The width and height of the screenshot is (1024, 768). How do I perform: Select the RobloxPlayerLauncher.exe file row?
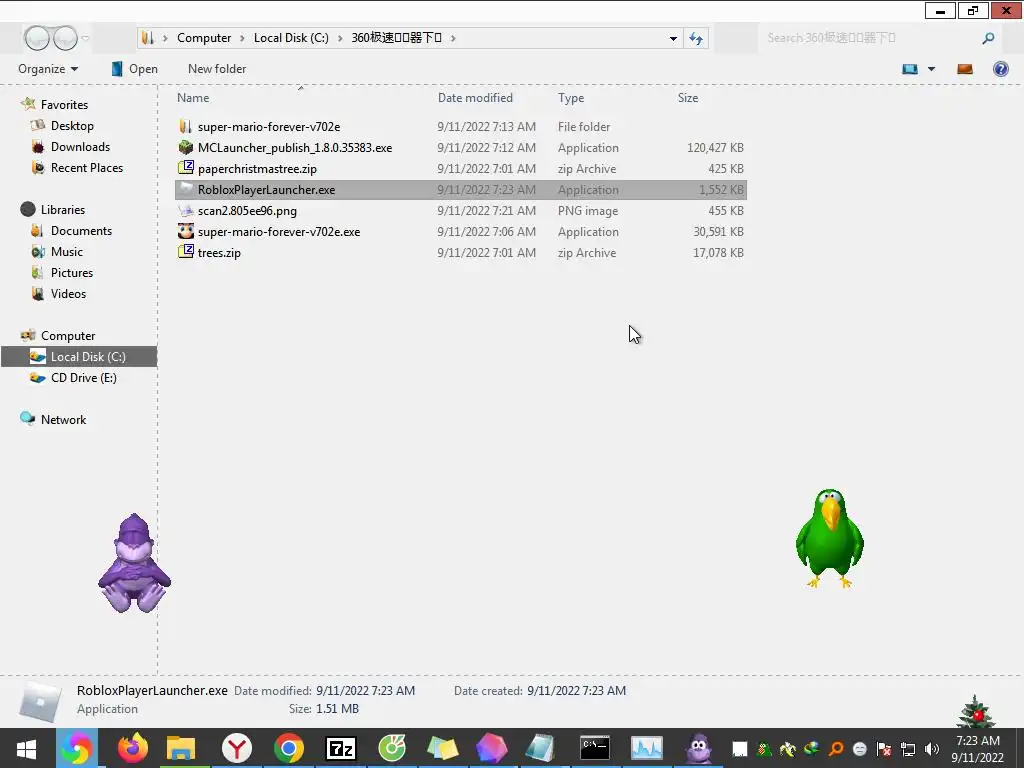[460, 189]
